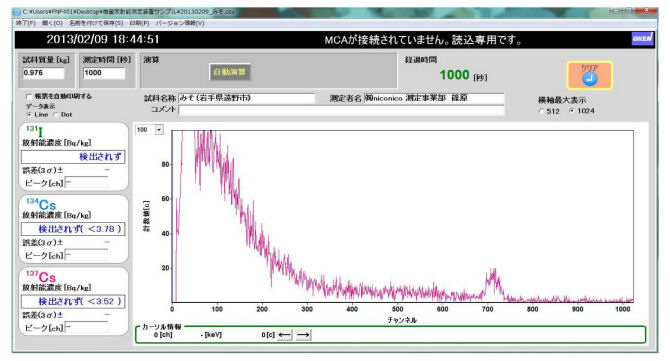670x361 pixels.
Task: Set horizontal axis maximum to 1024
Action: [571, 111]
